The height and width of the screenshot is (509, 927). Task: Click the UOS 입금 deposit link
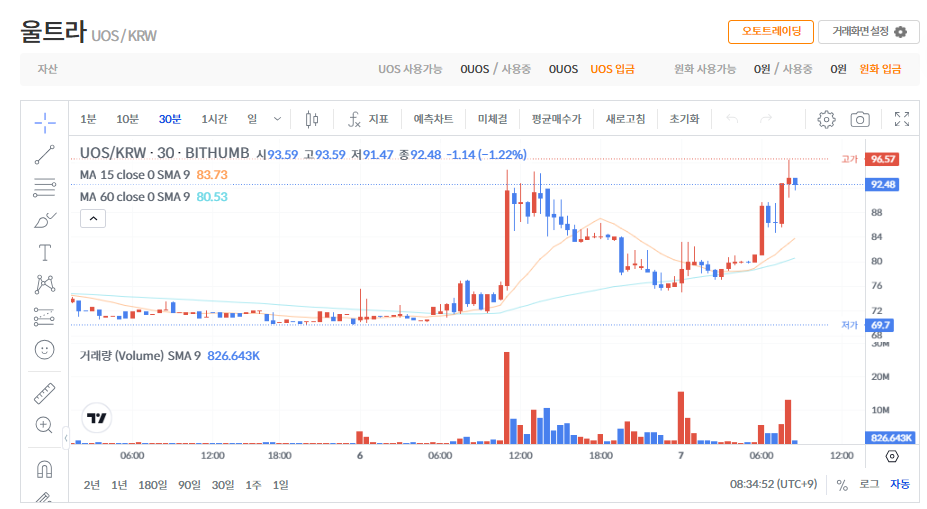click(x=612, y=69)
